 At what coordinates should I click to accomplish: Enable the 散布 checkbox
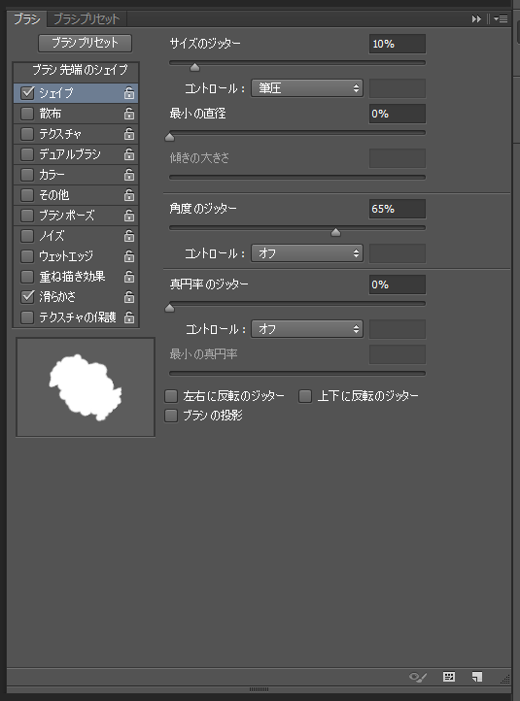pyautogui.click(x=27, y=114)
